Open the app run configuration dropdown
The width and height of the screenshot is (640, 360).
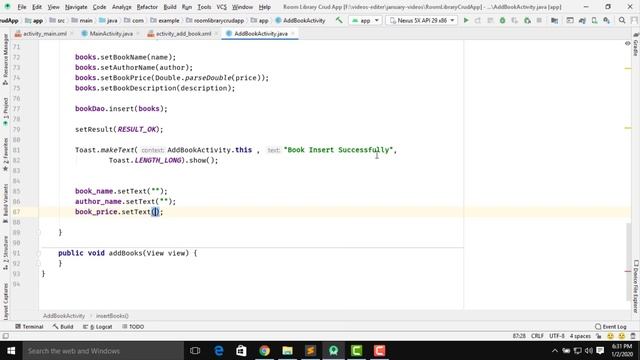(365, 20)
